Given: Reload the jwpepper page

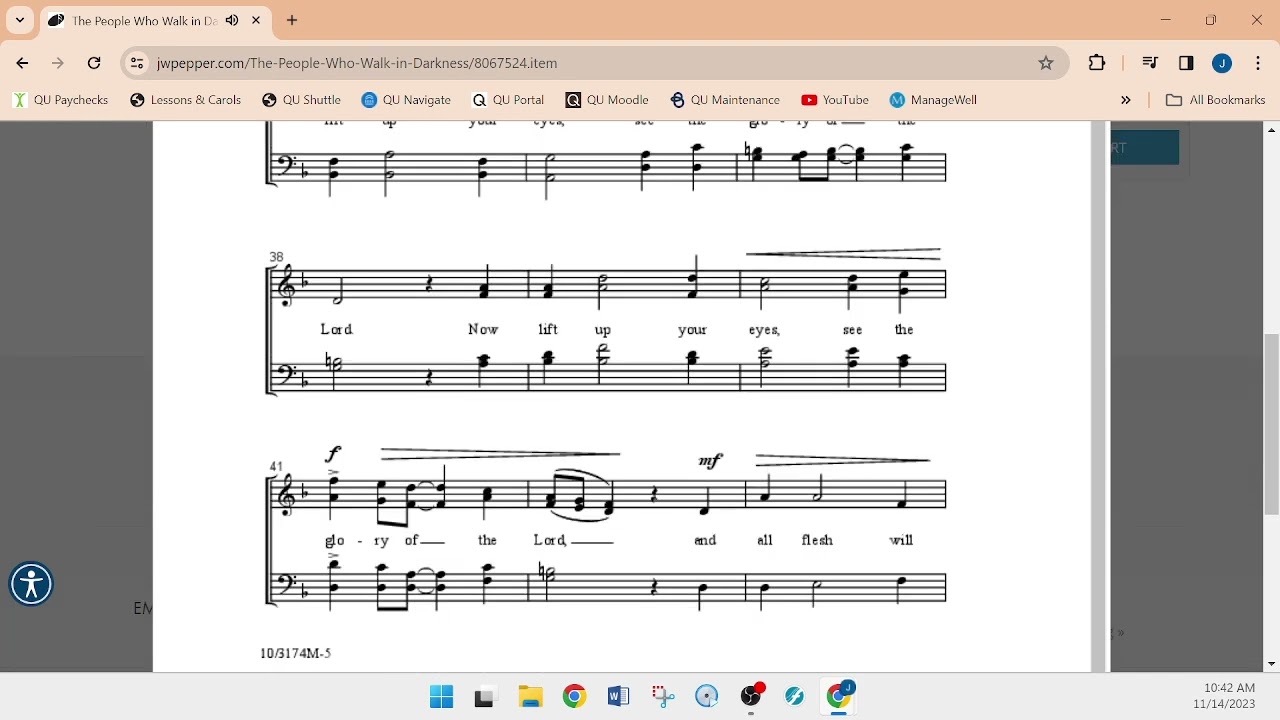Looking at the screenshot, I should click(94, 63).
